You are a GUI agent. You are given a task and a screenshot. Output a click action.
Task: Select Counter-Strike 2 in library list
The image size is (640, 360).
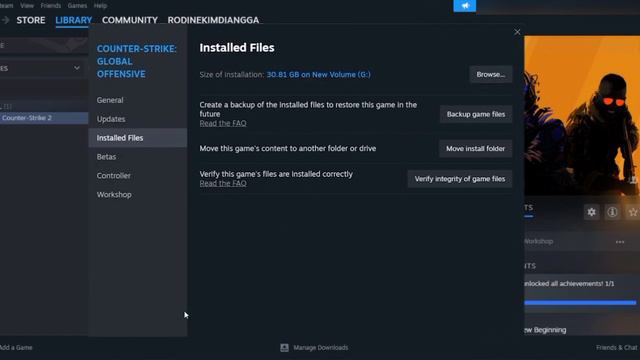click(x=44, y=118)
